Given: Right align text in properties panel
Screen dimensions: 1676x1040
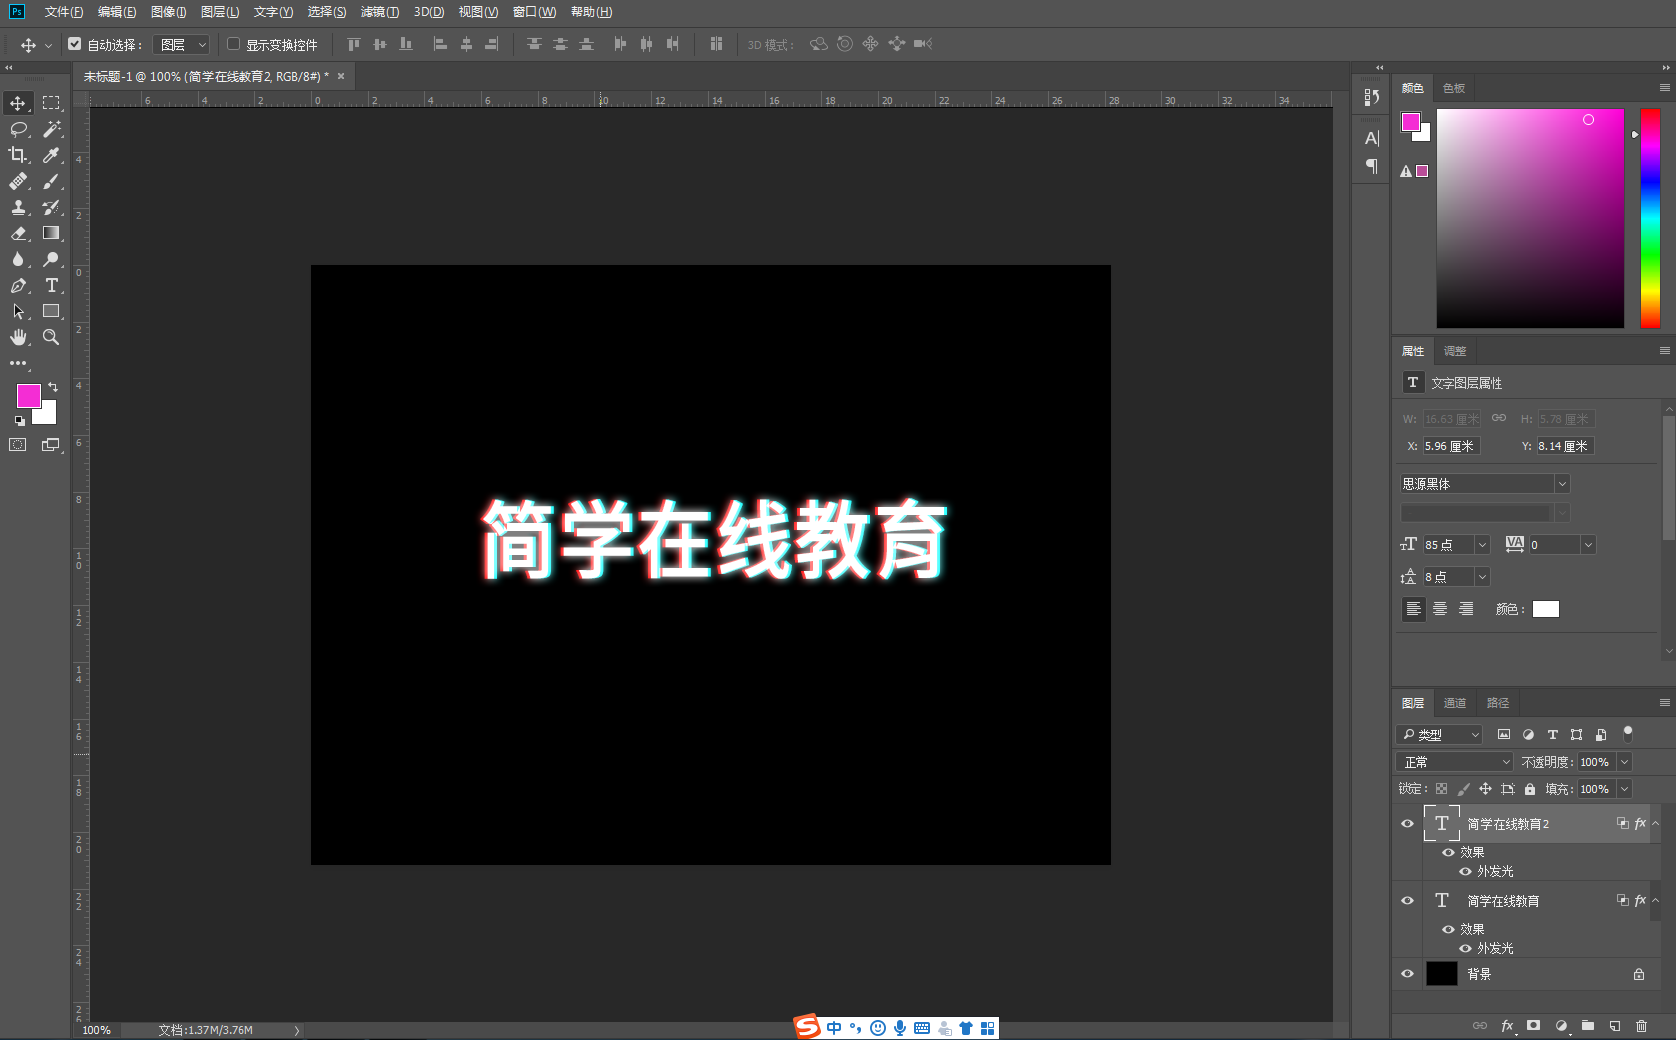Looking at the screenshot, I should pyautogui.click(x=1466, y=609).
